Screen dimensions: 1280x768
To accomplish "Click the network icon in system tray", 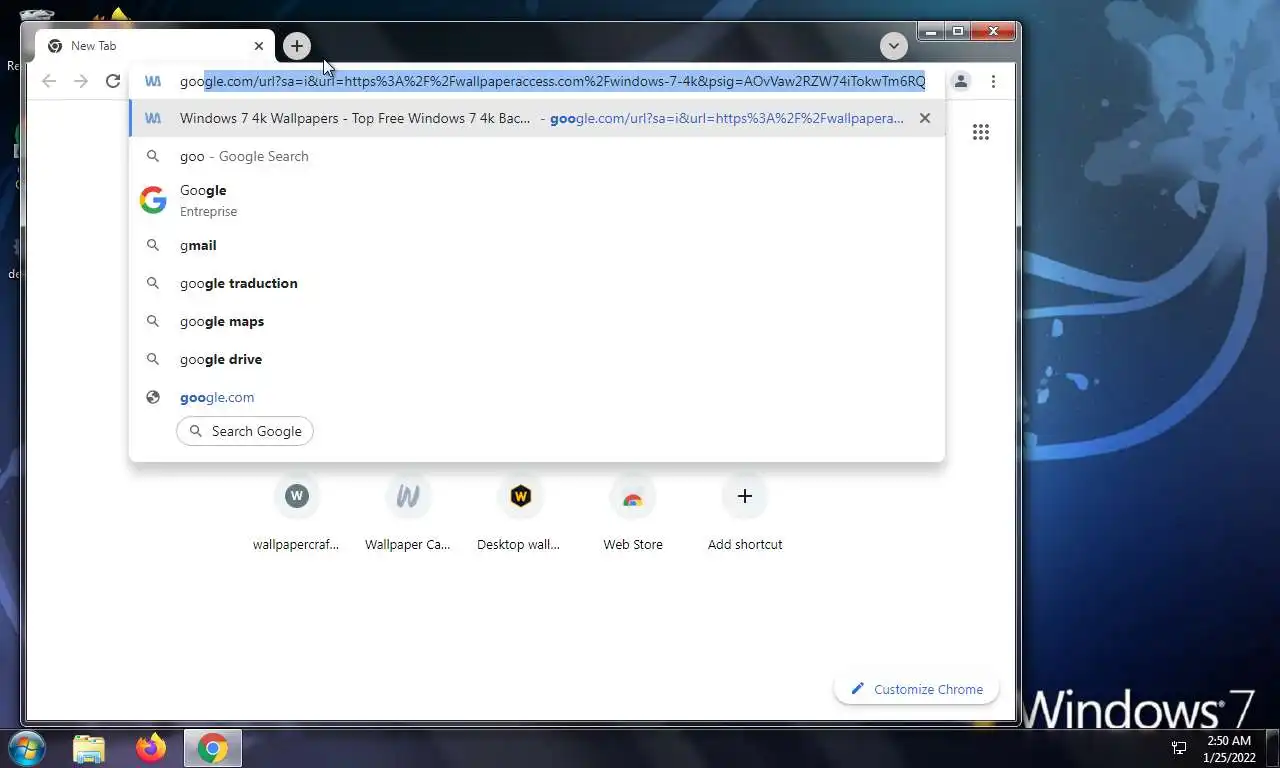I will click(x=1179, y=748).
